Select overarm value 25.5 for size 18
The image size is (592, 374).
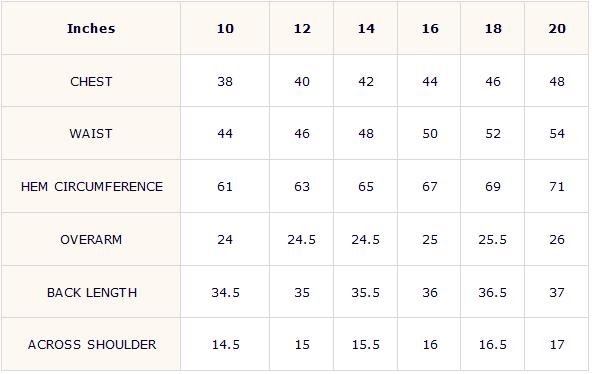[x=493, y=240]
